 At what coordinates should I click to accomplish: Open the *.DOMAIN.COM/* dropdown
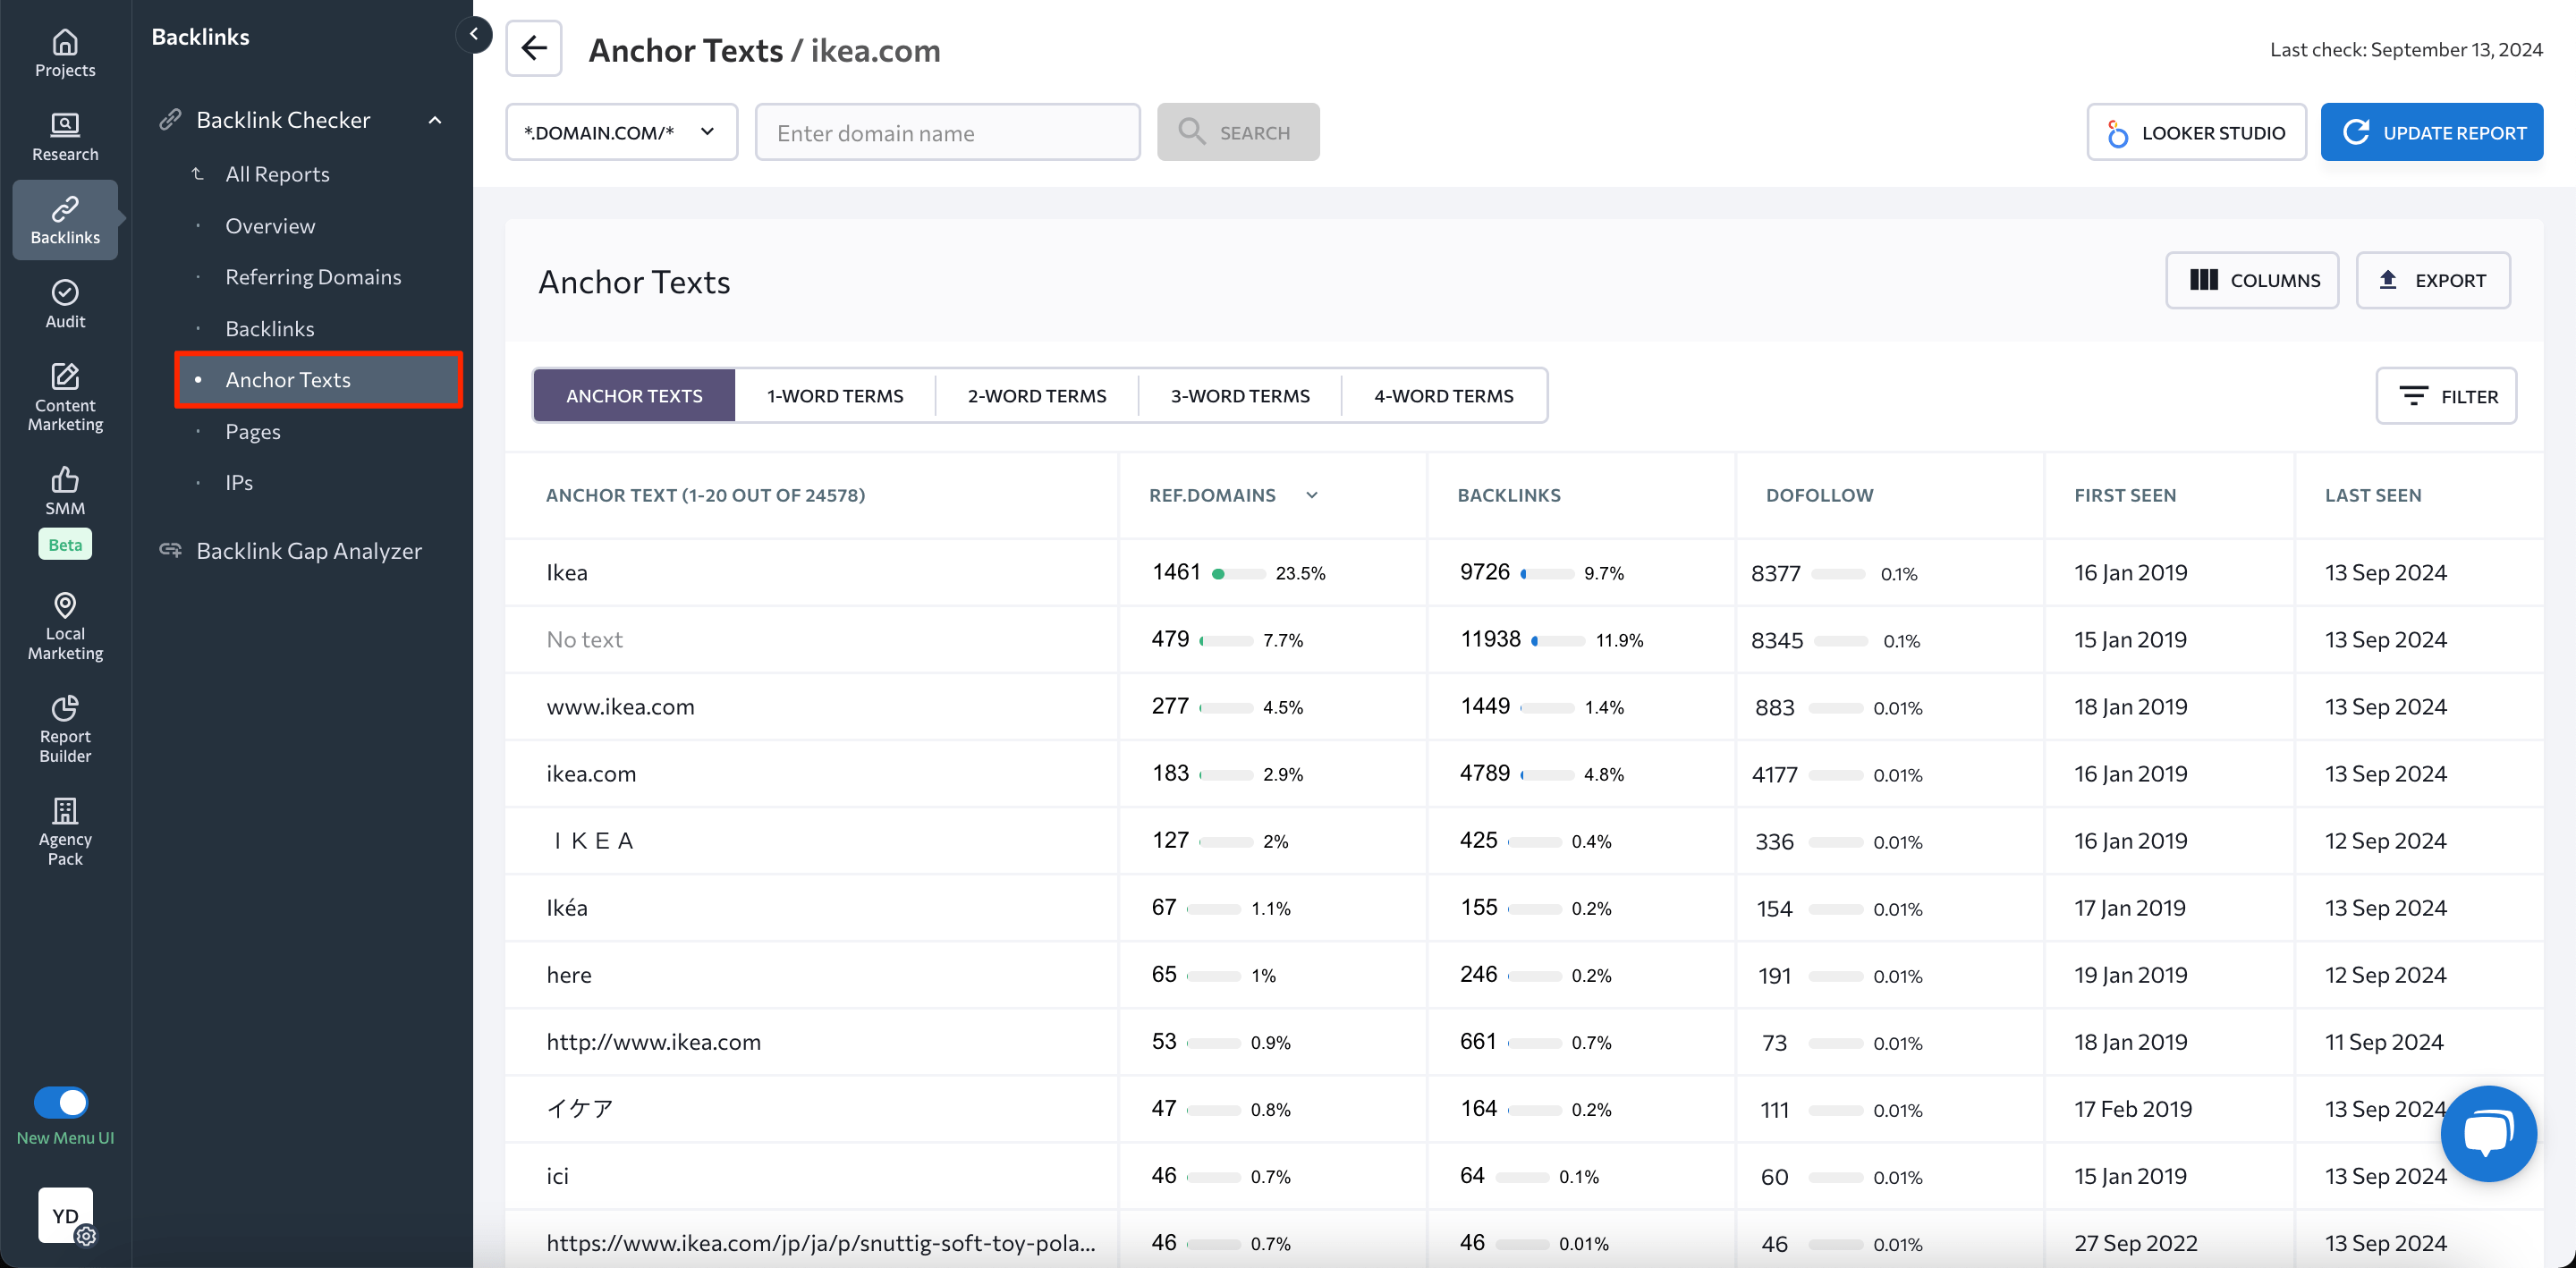(x=621, y=132)
